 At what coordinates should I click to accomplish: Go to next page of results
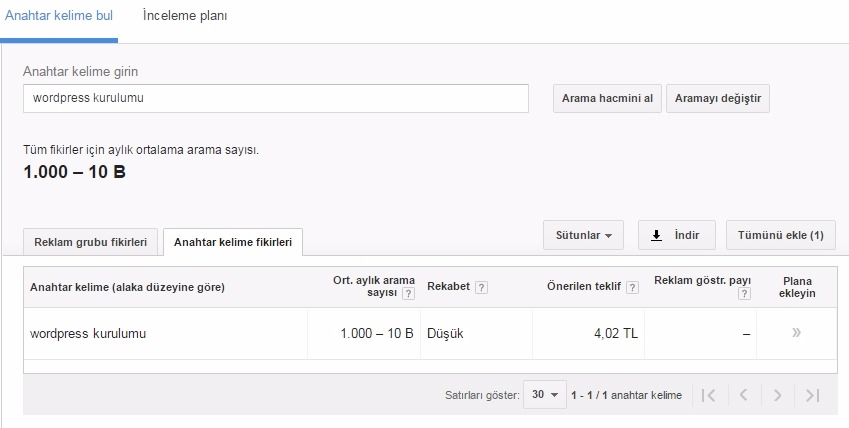coord(778,395)
